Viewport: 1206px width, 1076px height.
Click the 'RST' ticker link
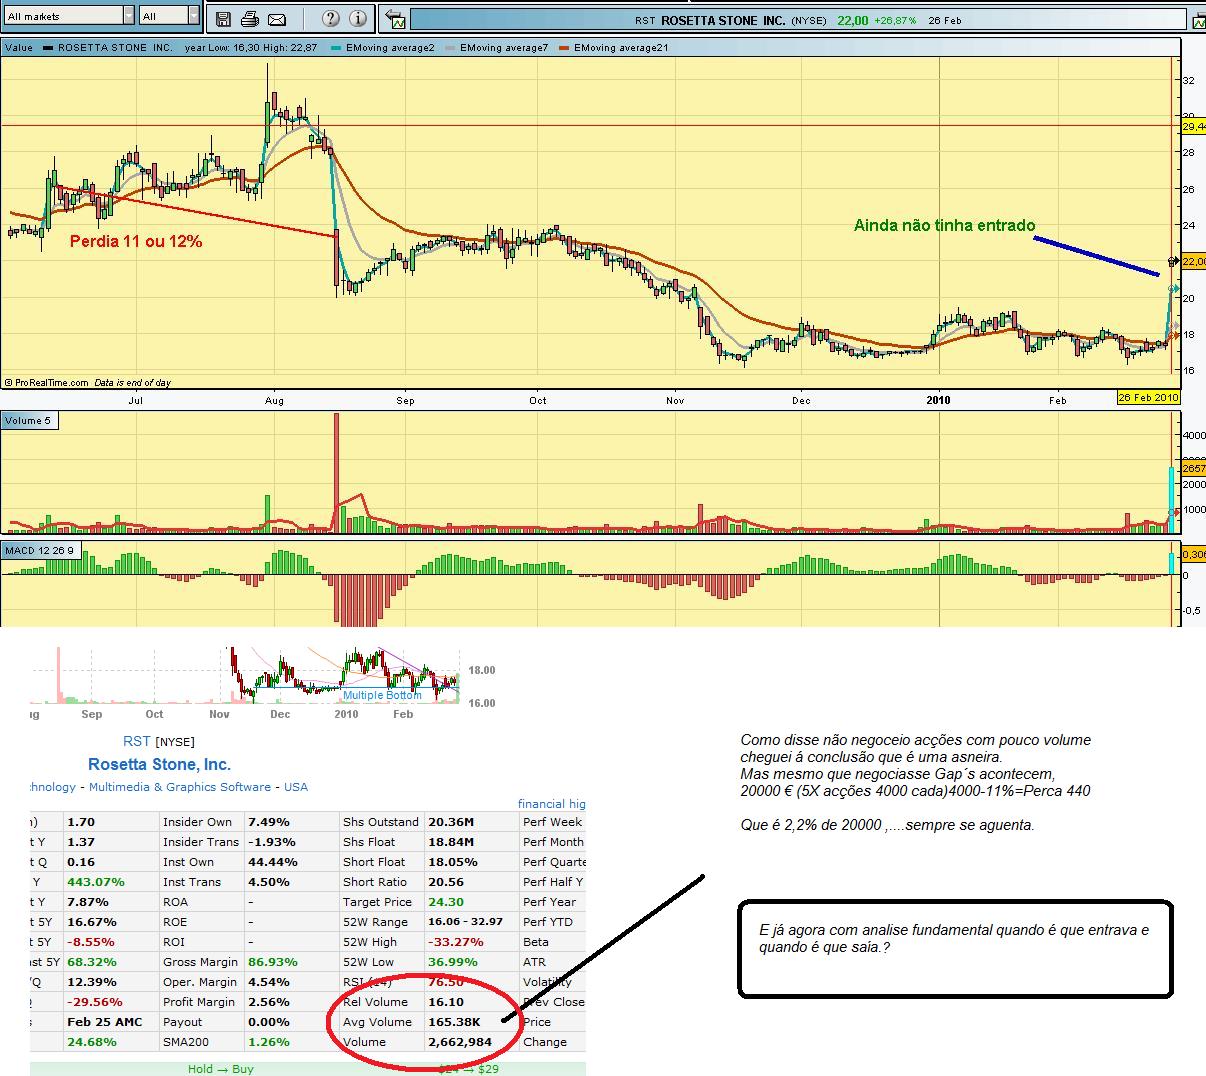(x=136, y=741)
